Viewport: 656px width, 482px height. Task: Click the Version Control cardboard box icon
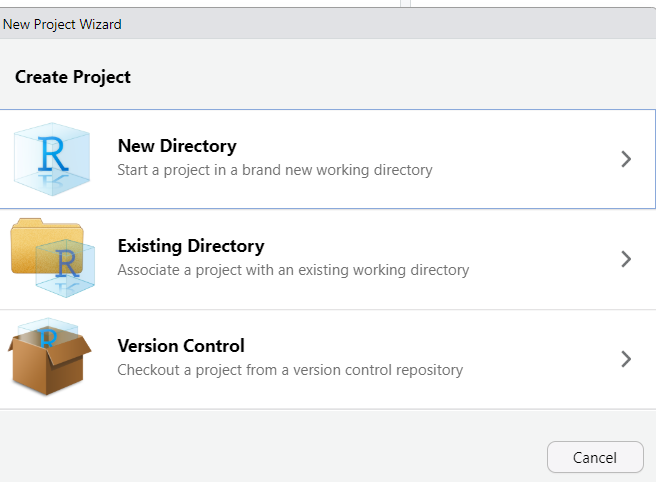[50, 358]
